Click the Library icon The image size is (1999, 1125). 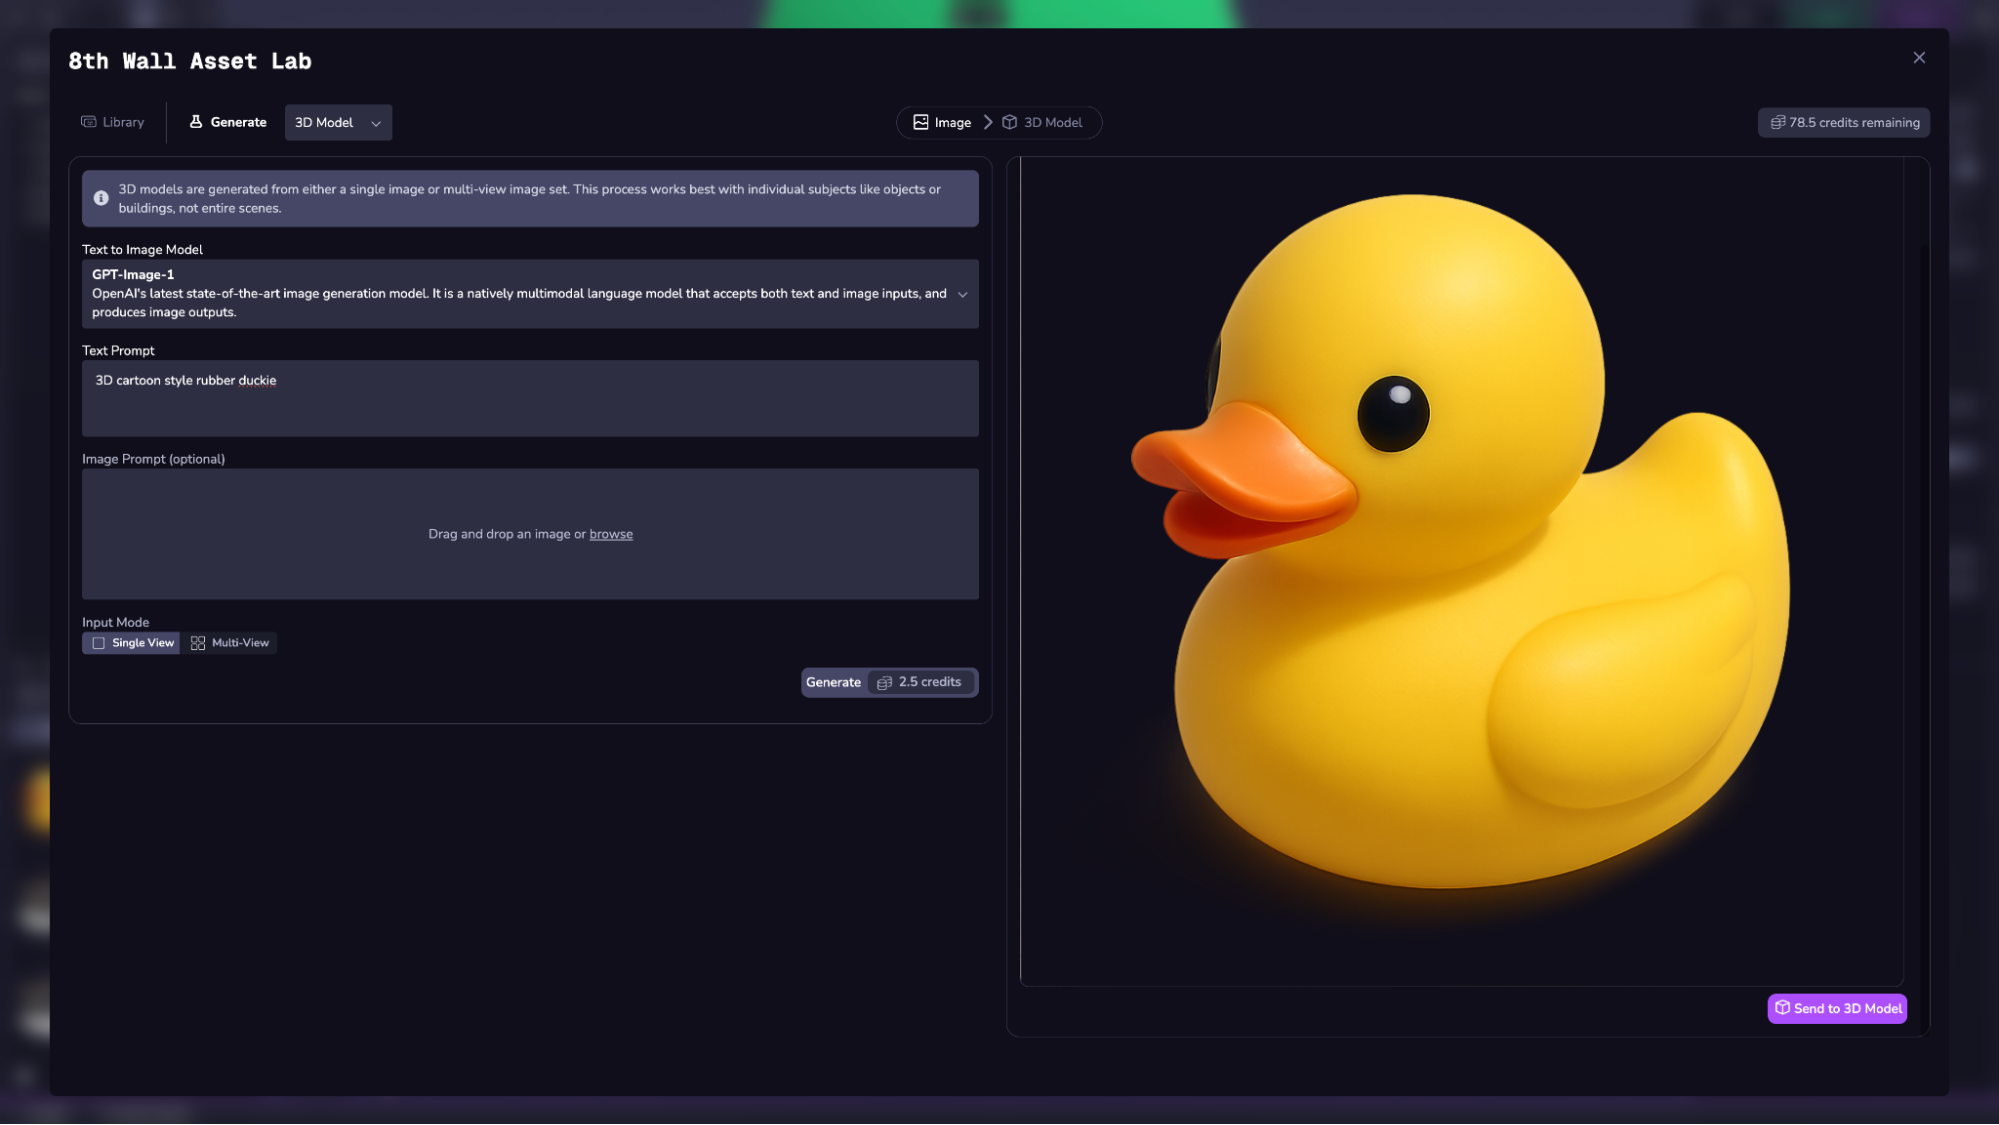89,122
